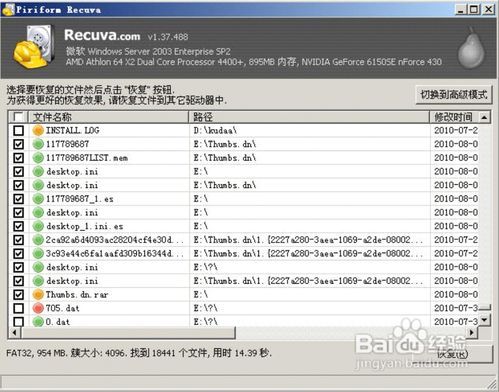Viewport: 499px width, 392px height.
Task: Check the 705.dat file checkbox
Action: click(19, 308)
